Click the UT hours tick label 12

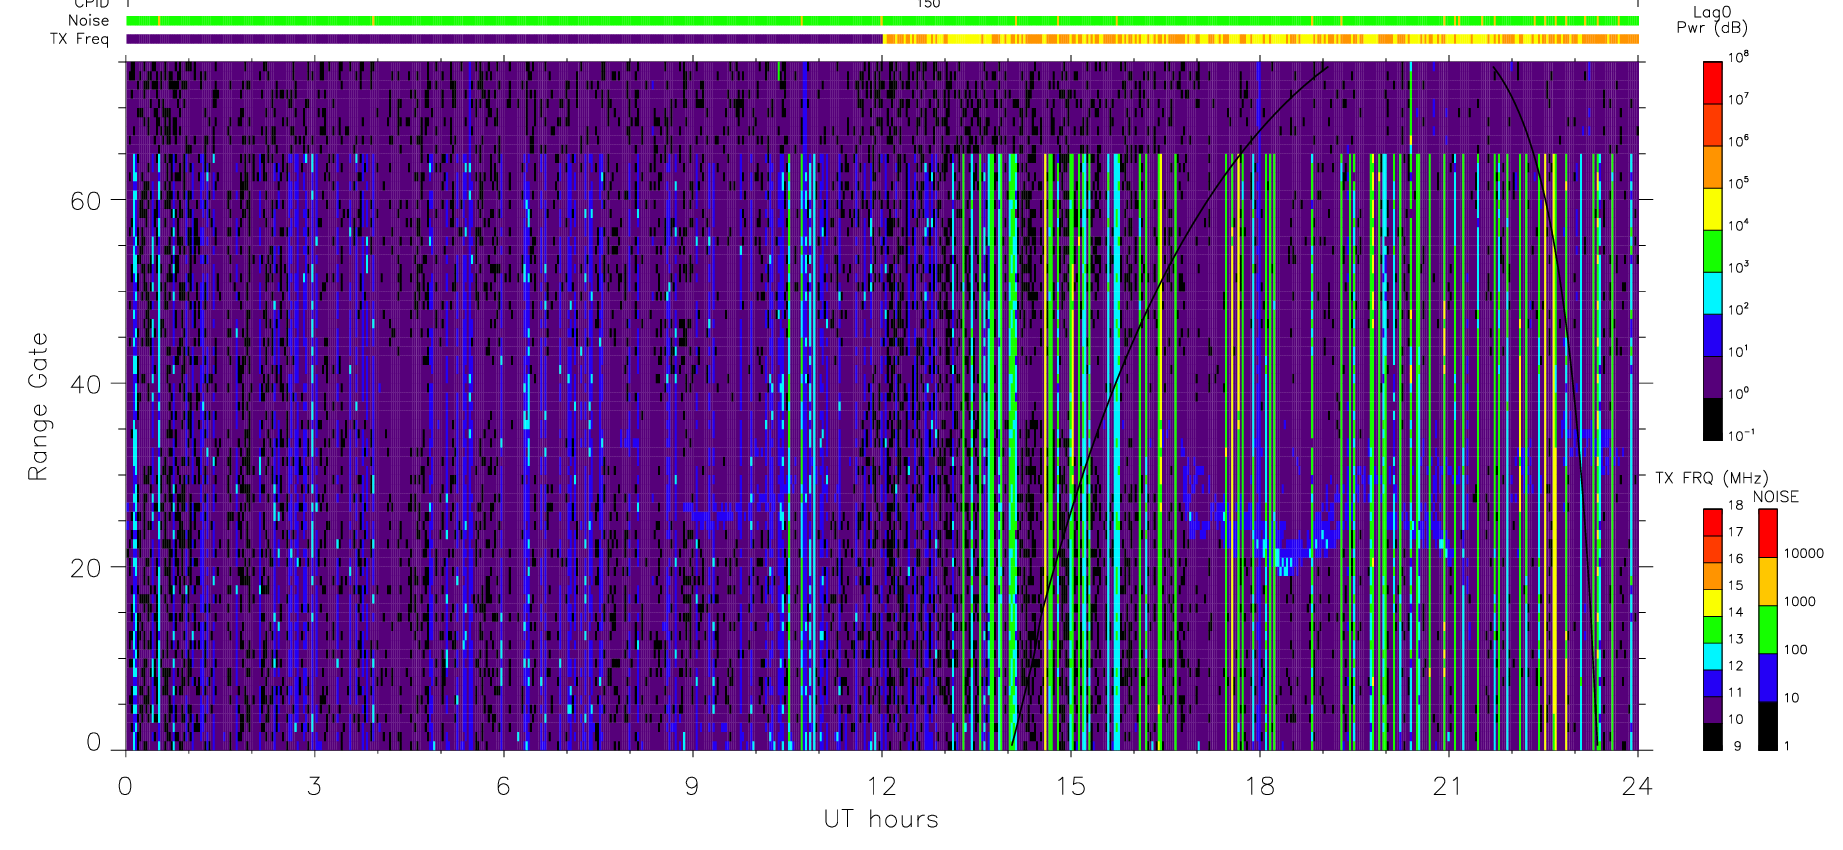point(881,786)
